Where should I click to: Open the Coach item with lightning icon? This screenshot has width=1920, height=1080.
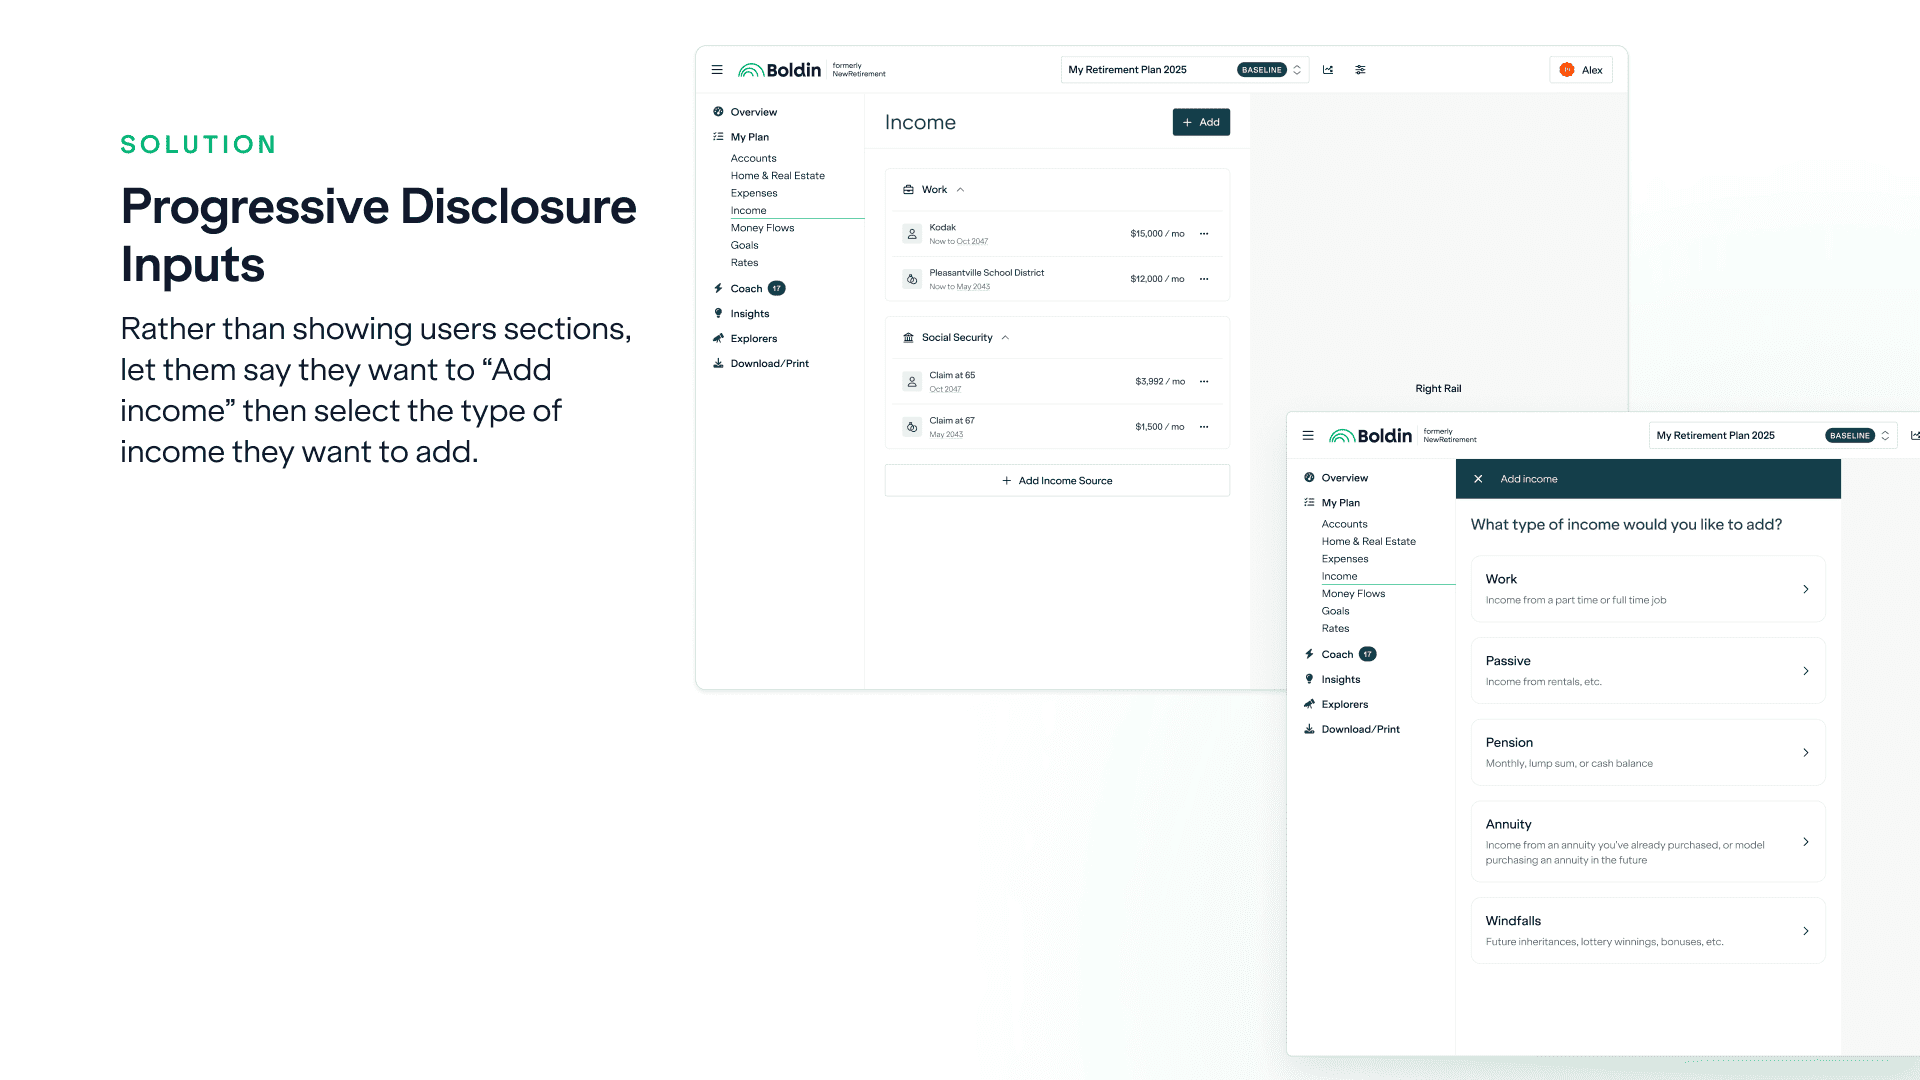746,289
